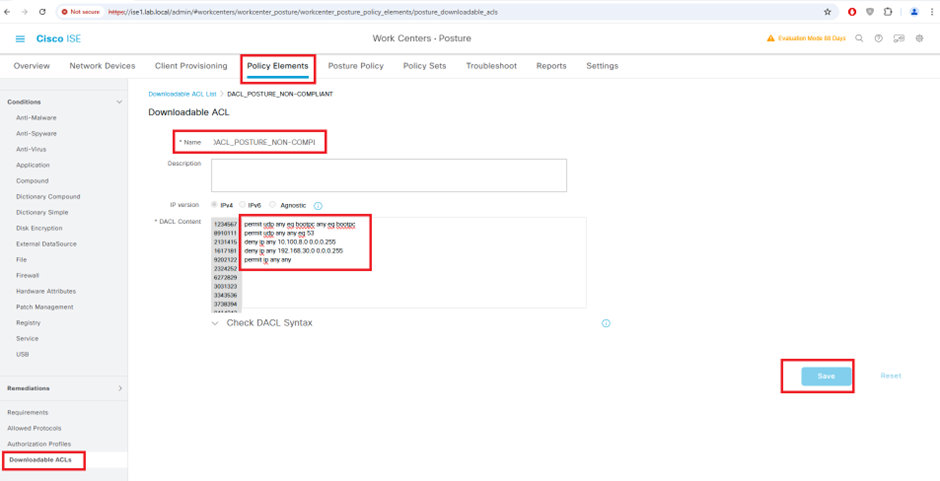
Task: Click the Check DACL Syntax info icon
Action: 606,323
